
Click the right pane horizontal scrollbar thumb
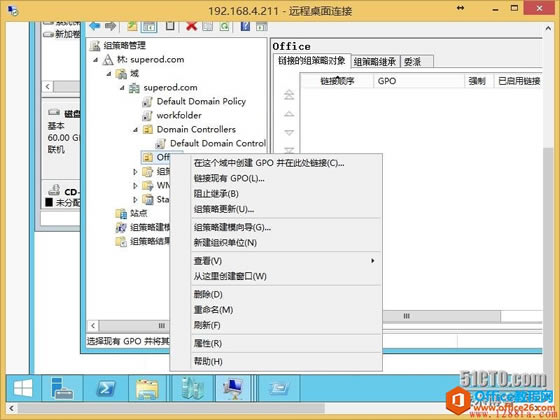point(441,316)
